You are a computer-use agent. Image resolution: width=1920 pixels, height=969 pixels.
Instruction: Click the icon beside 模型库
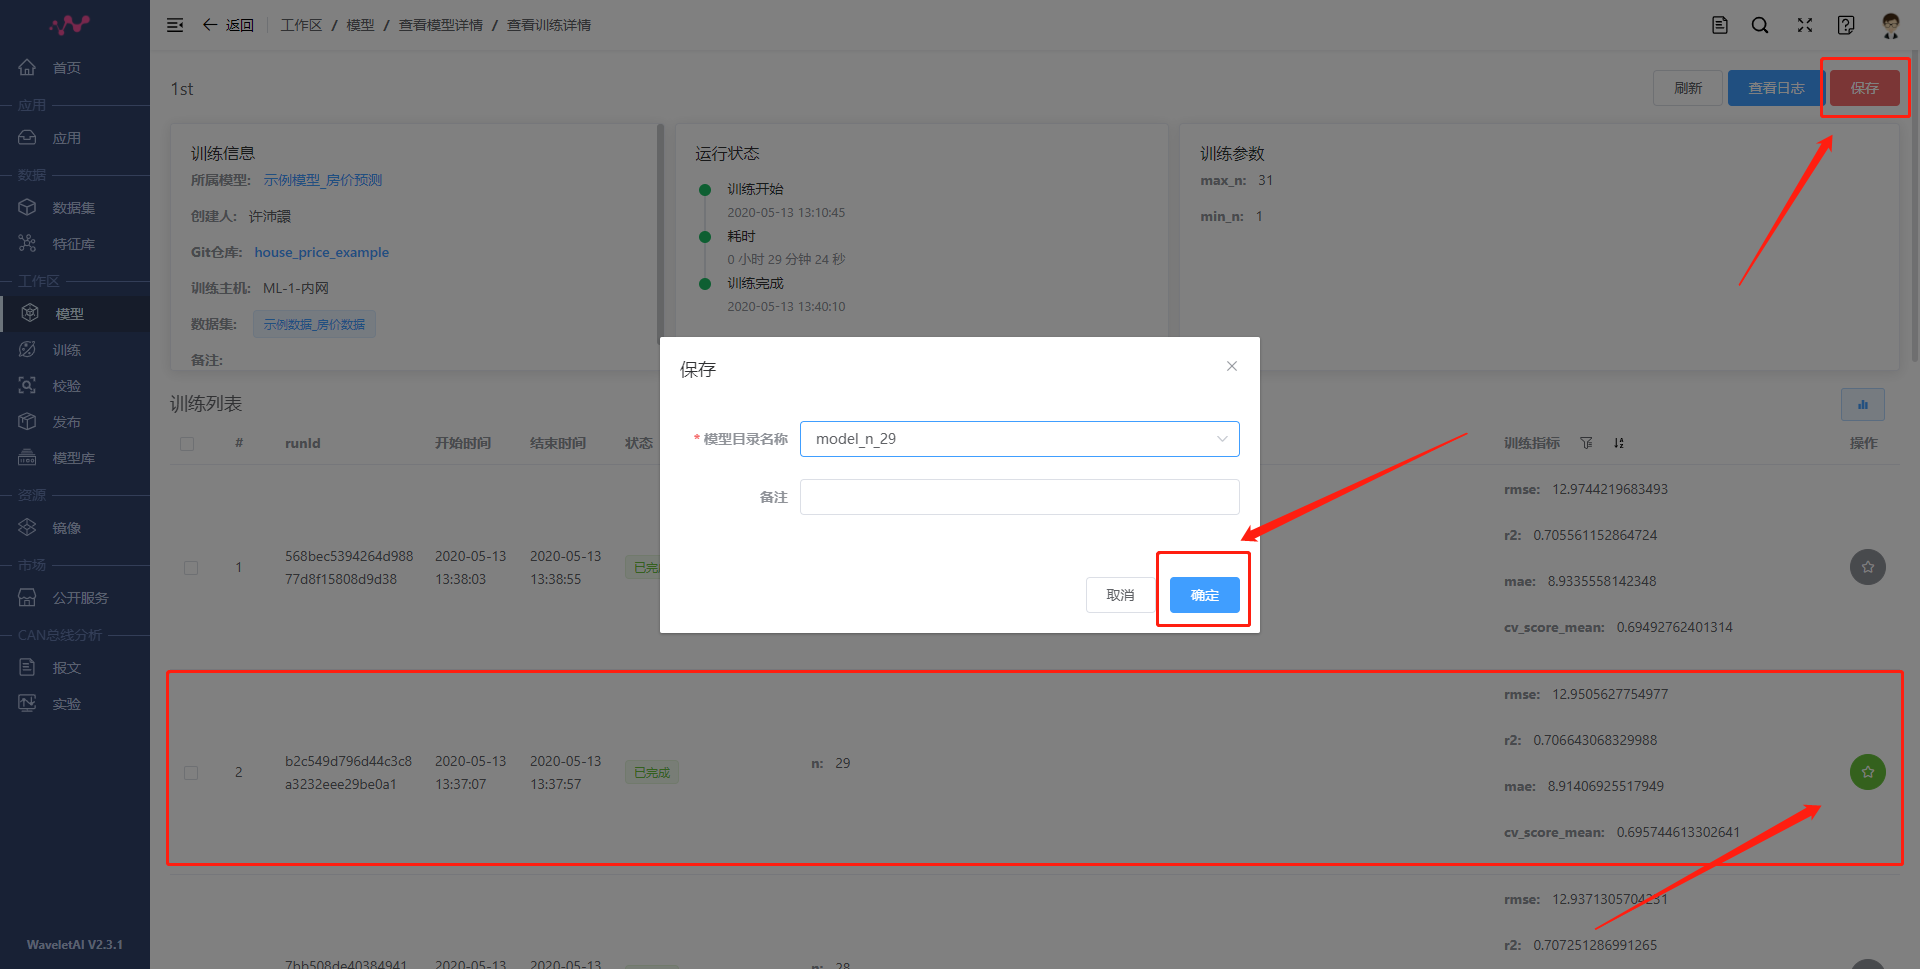coord(28,458)
